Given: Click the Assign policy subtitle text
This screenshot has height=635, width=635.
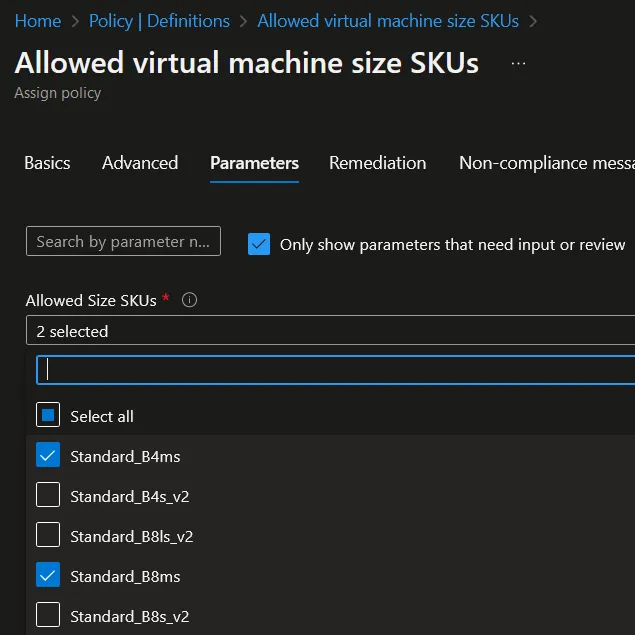Looking at the screenshot, I should [x=58, y=93].
